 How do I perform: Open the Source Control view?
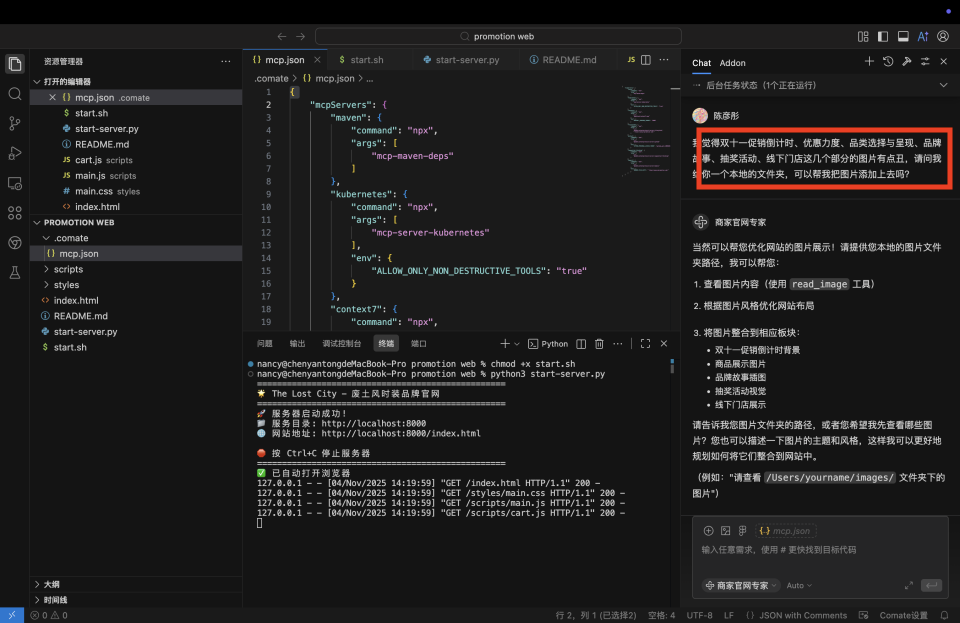(15, 123)
